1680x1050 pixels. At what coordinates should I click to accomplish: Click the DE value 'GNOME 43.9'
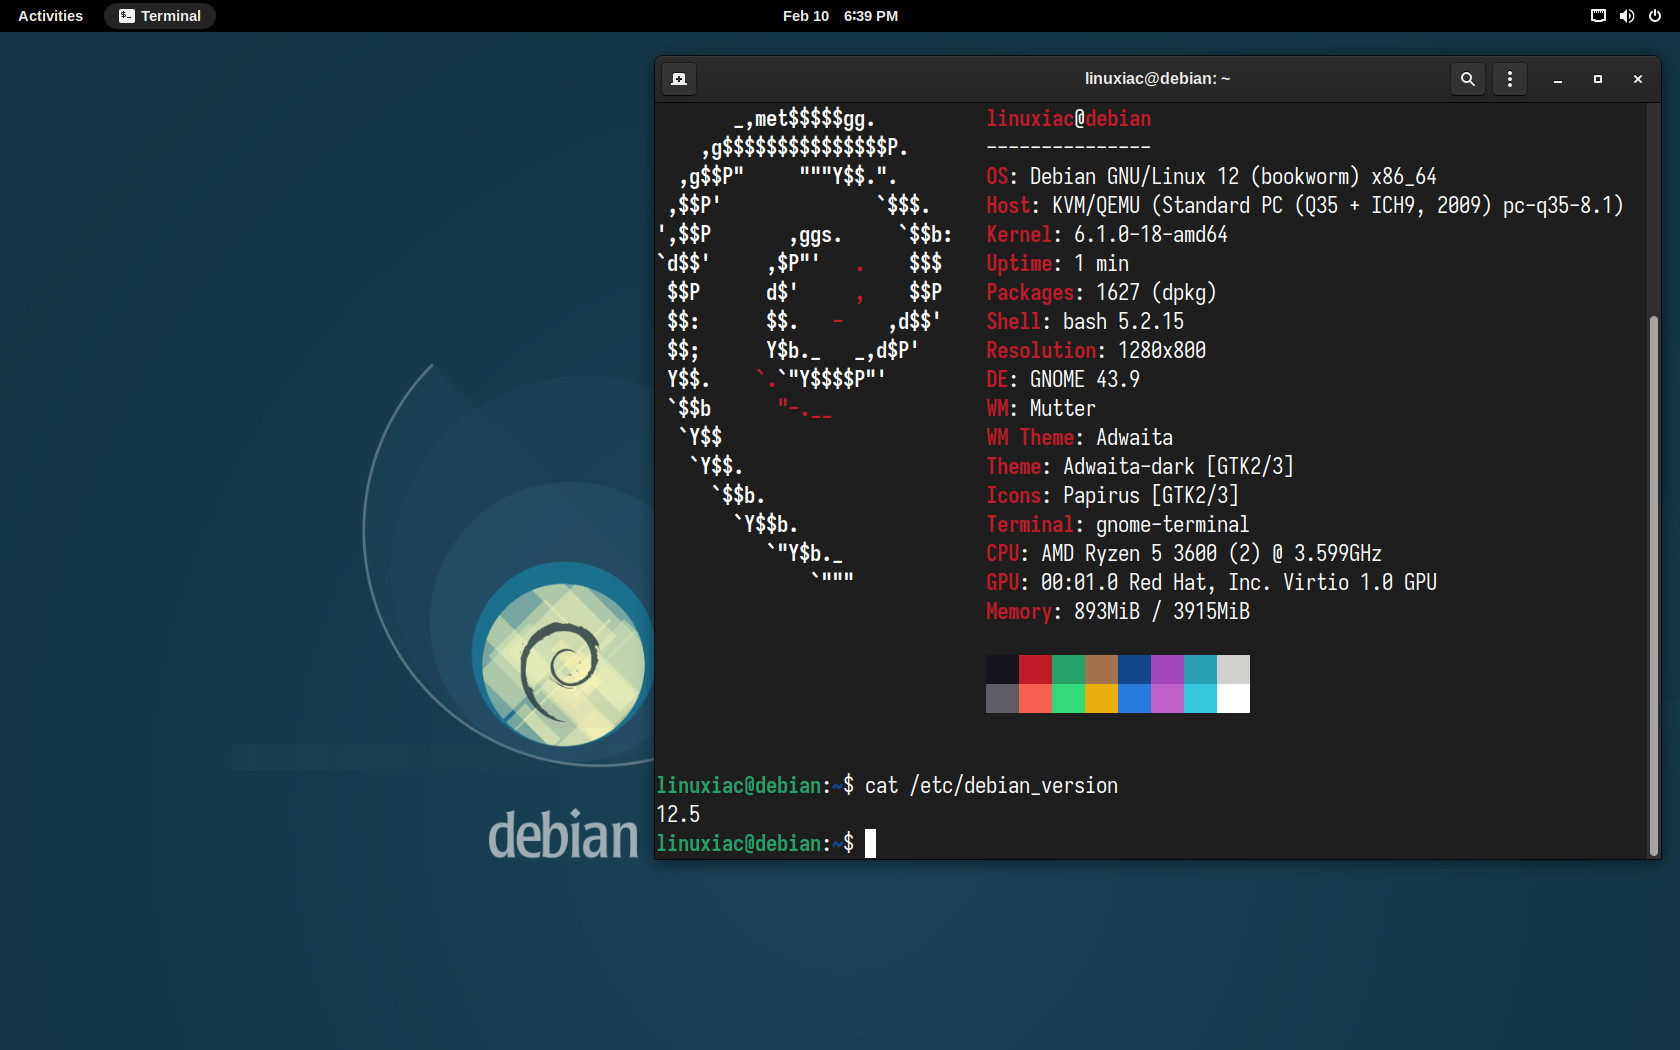tap(1085, 380)
